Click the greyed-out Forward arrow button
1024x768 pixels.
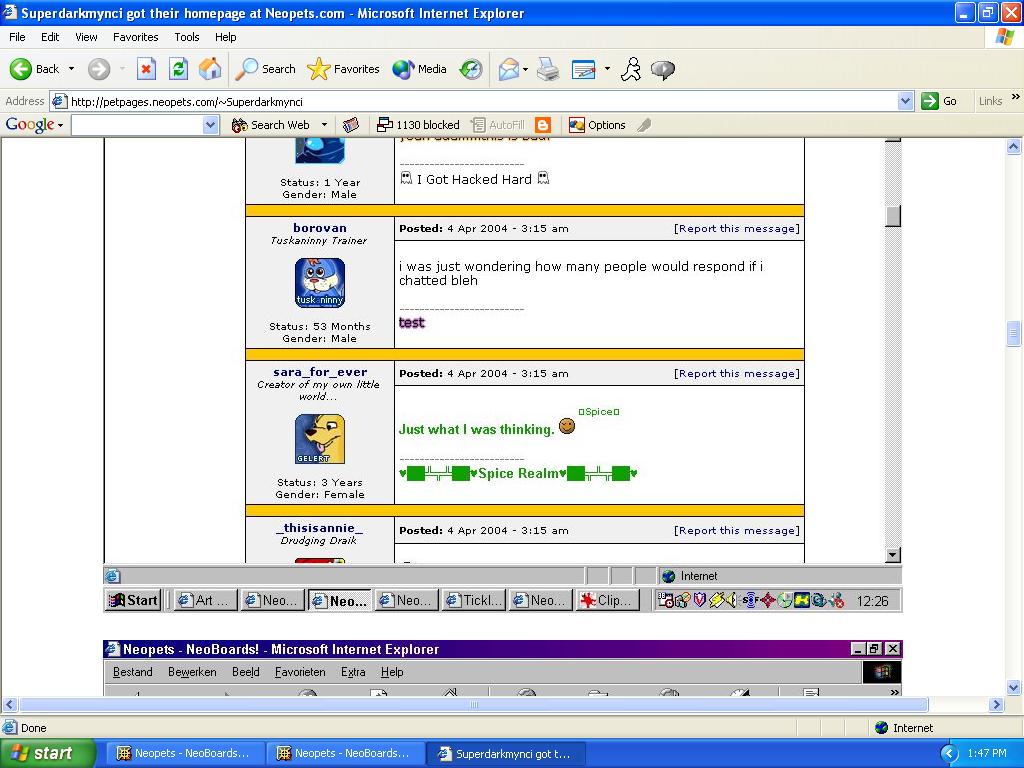99,69
